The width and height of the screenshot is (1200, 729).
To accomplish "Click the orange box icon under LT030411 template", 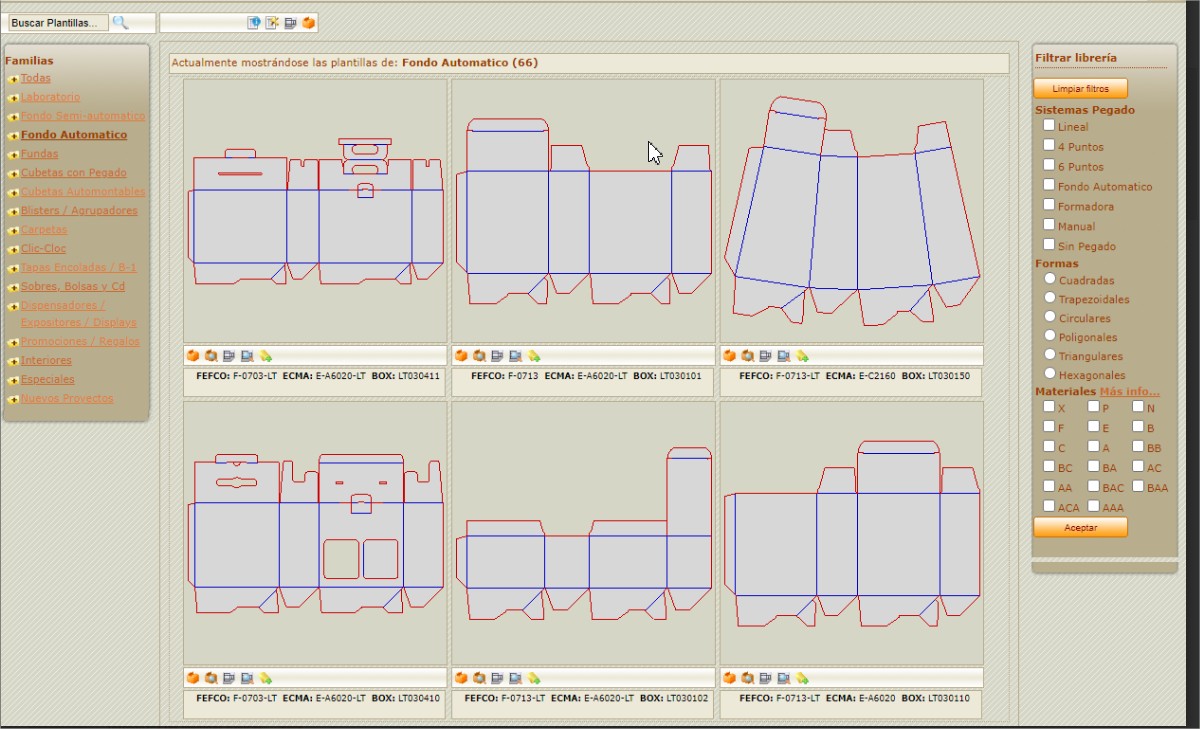I will 193,356.
